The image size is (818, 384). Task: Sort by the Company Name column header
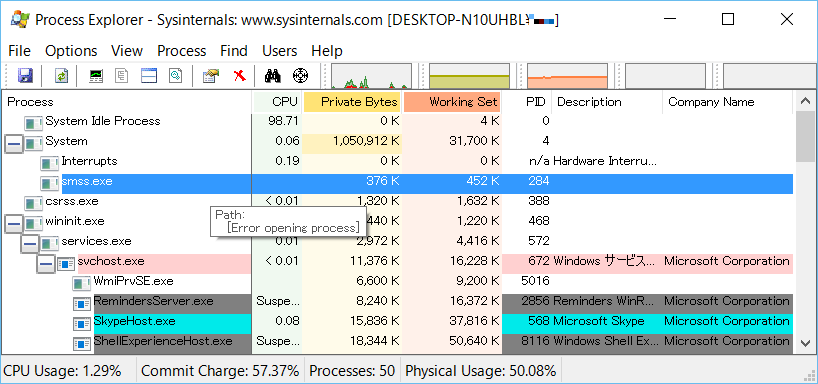point(727,102)
